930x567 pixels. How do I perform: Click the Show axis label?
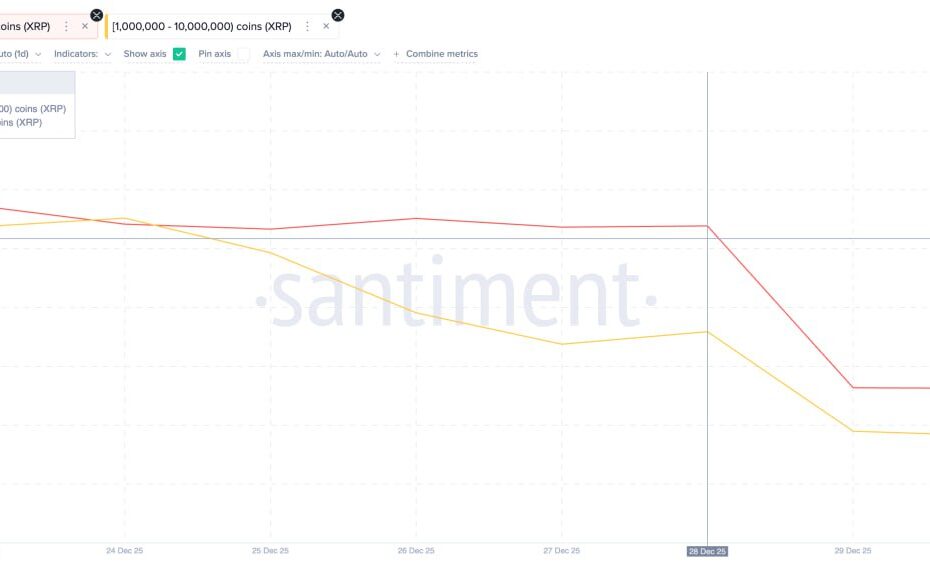click(145, 54)
